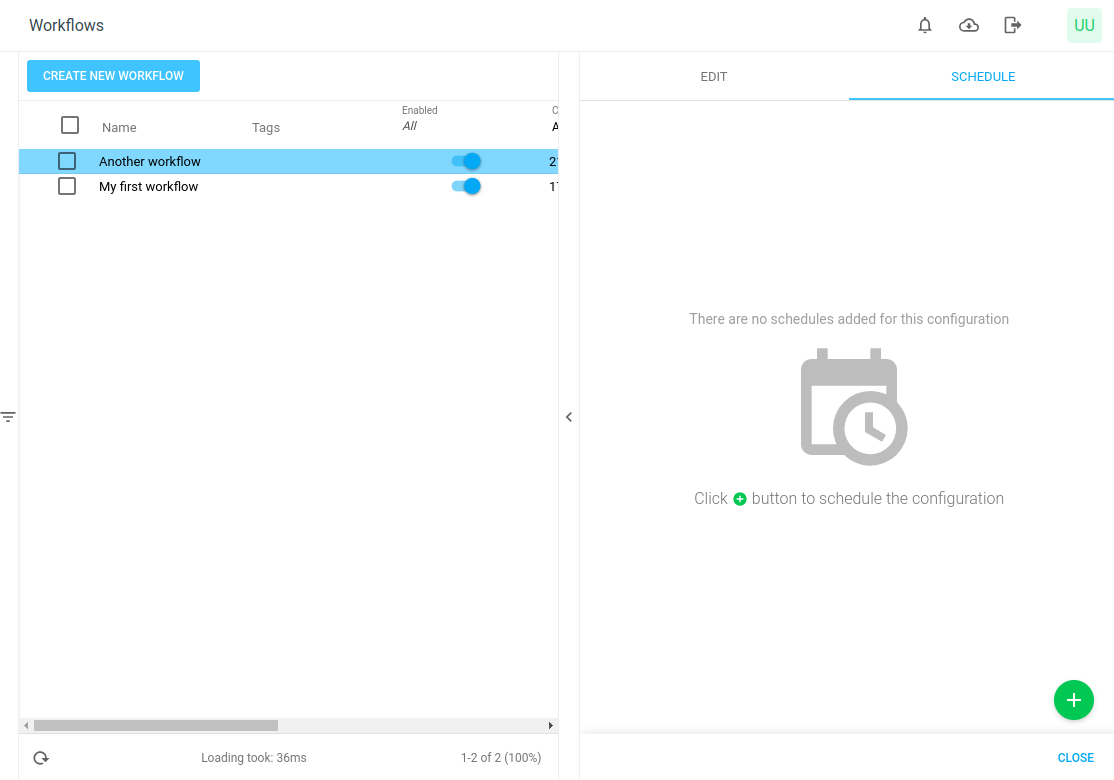1114x780 pixels.
Task: Click CLOSE at bottom right
Action: pyautogui.click(x=1075, y=757)
